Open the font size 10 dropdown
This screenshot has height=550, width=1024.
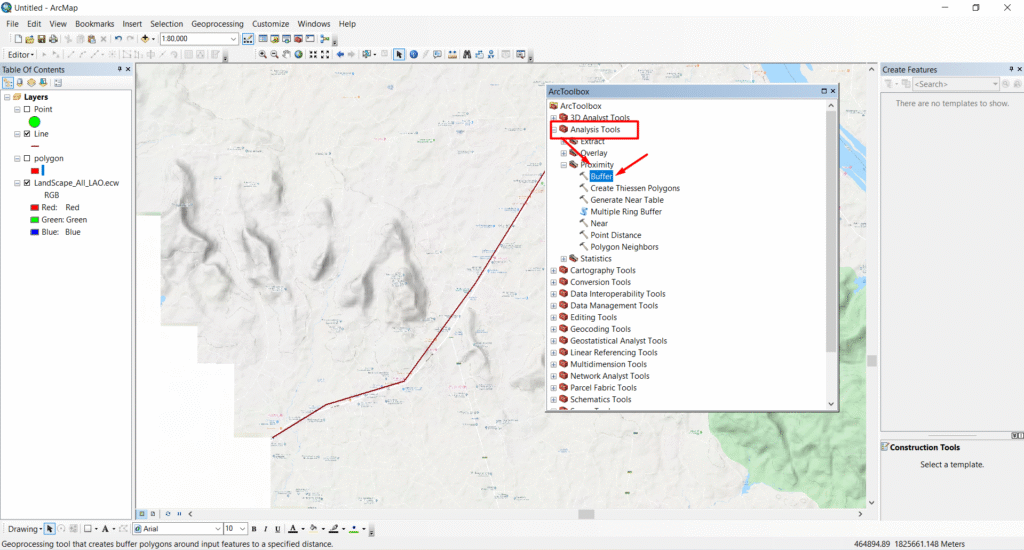click(242, 529)
